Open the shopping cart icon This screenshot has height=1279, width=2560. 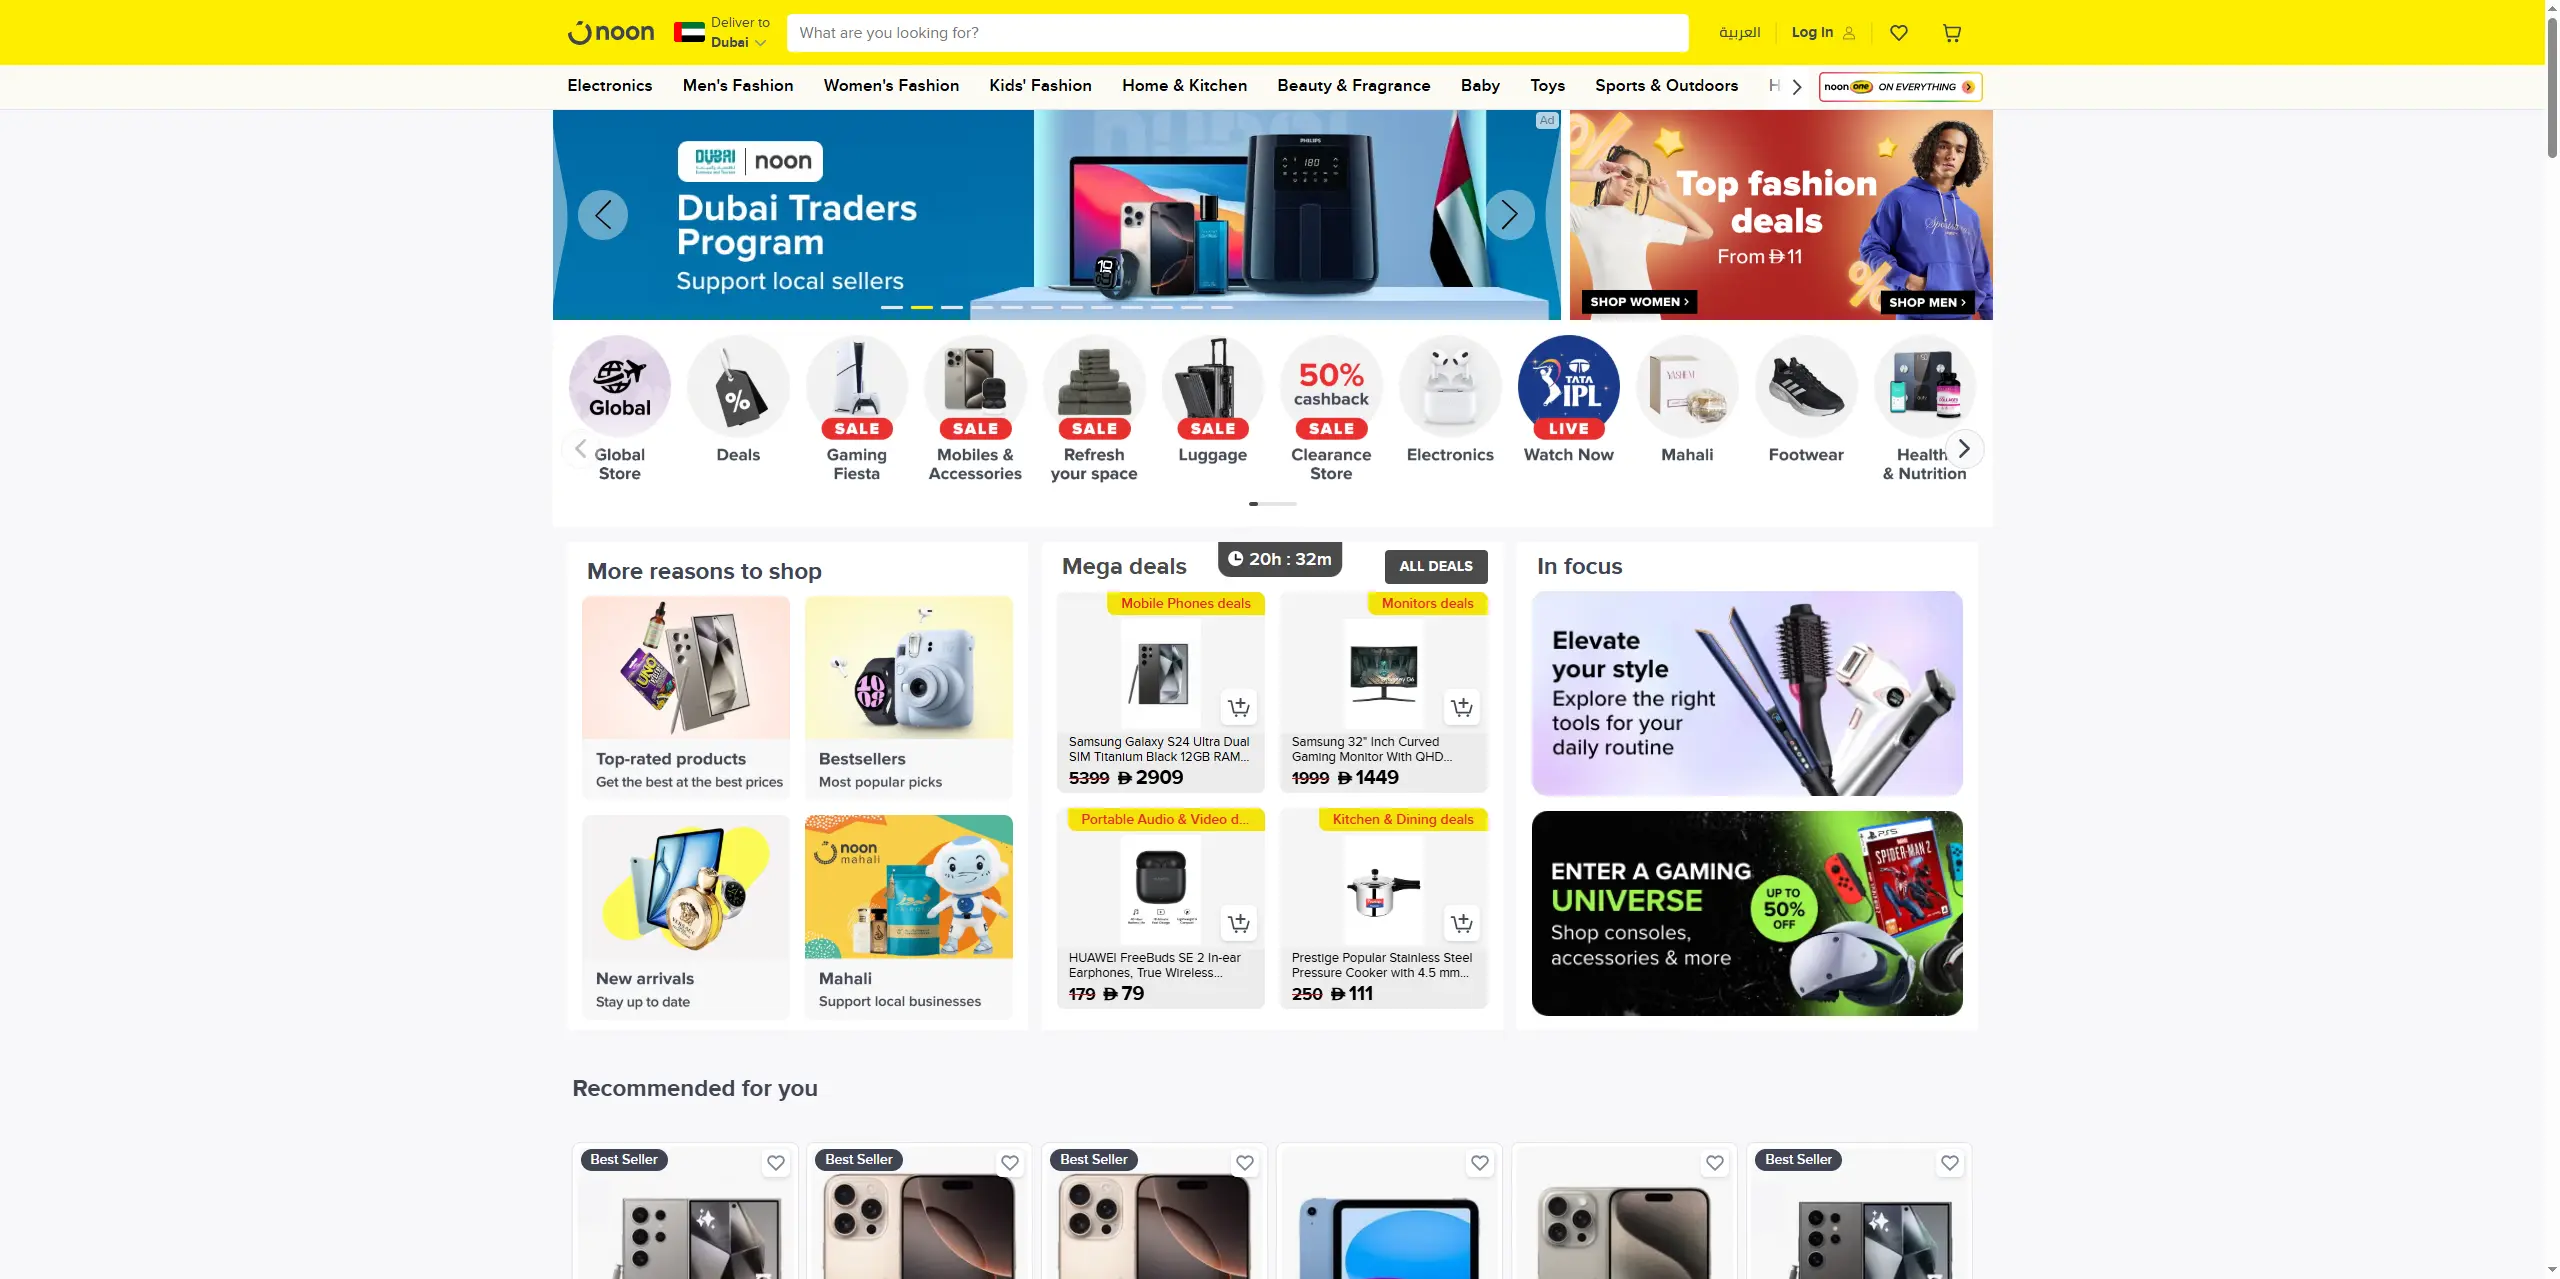point(1951,33)
